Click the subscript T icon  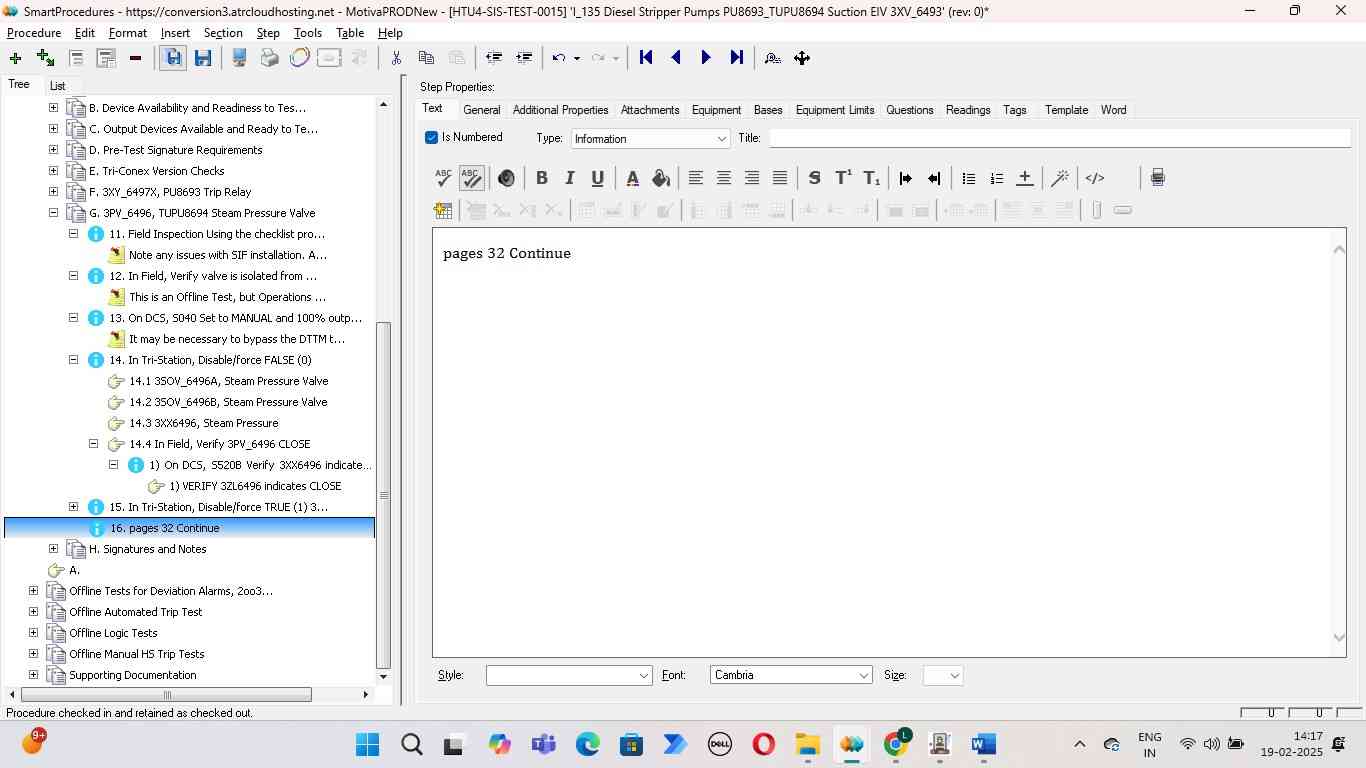tap(871, 178)
